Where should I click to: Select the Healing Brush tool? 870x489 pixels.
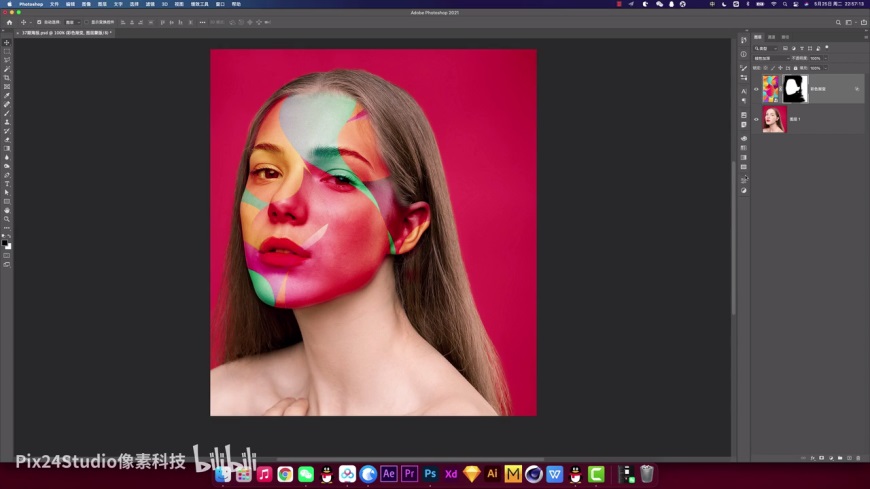pyautogui.click(x=7, y=105)
